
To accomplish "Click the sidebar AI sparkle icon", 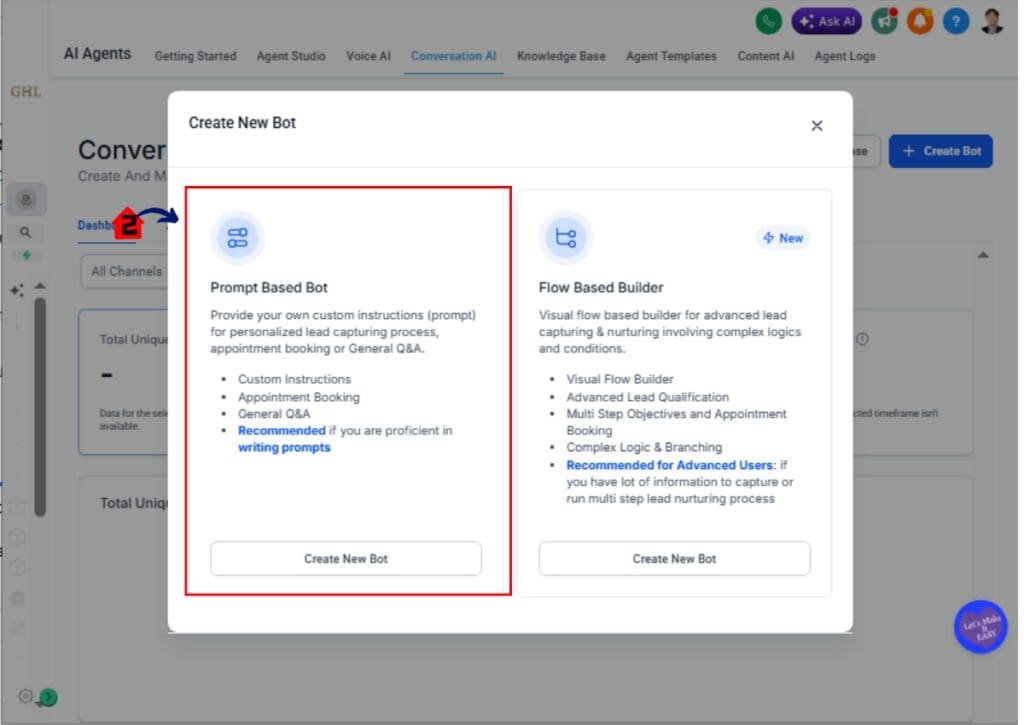I will 16,290.
